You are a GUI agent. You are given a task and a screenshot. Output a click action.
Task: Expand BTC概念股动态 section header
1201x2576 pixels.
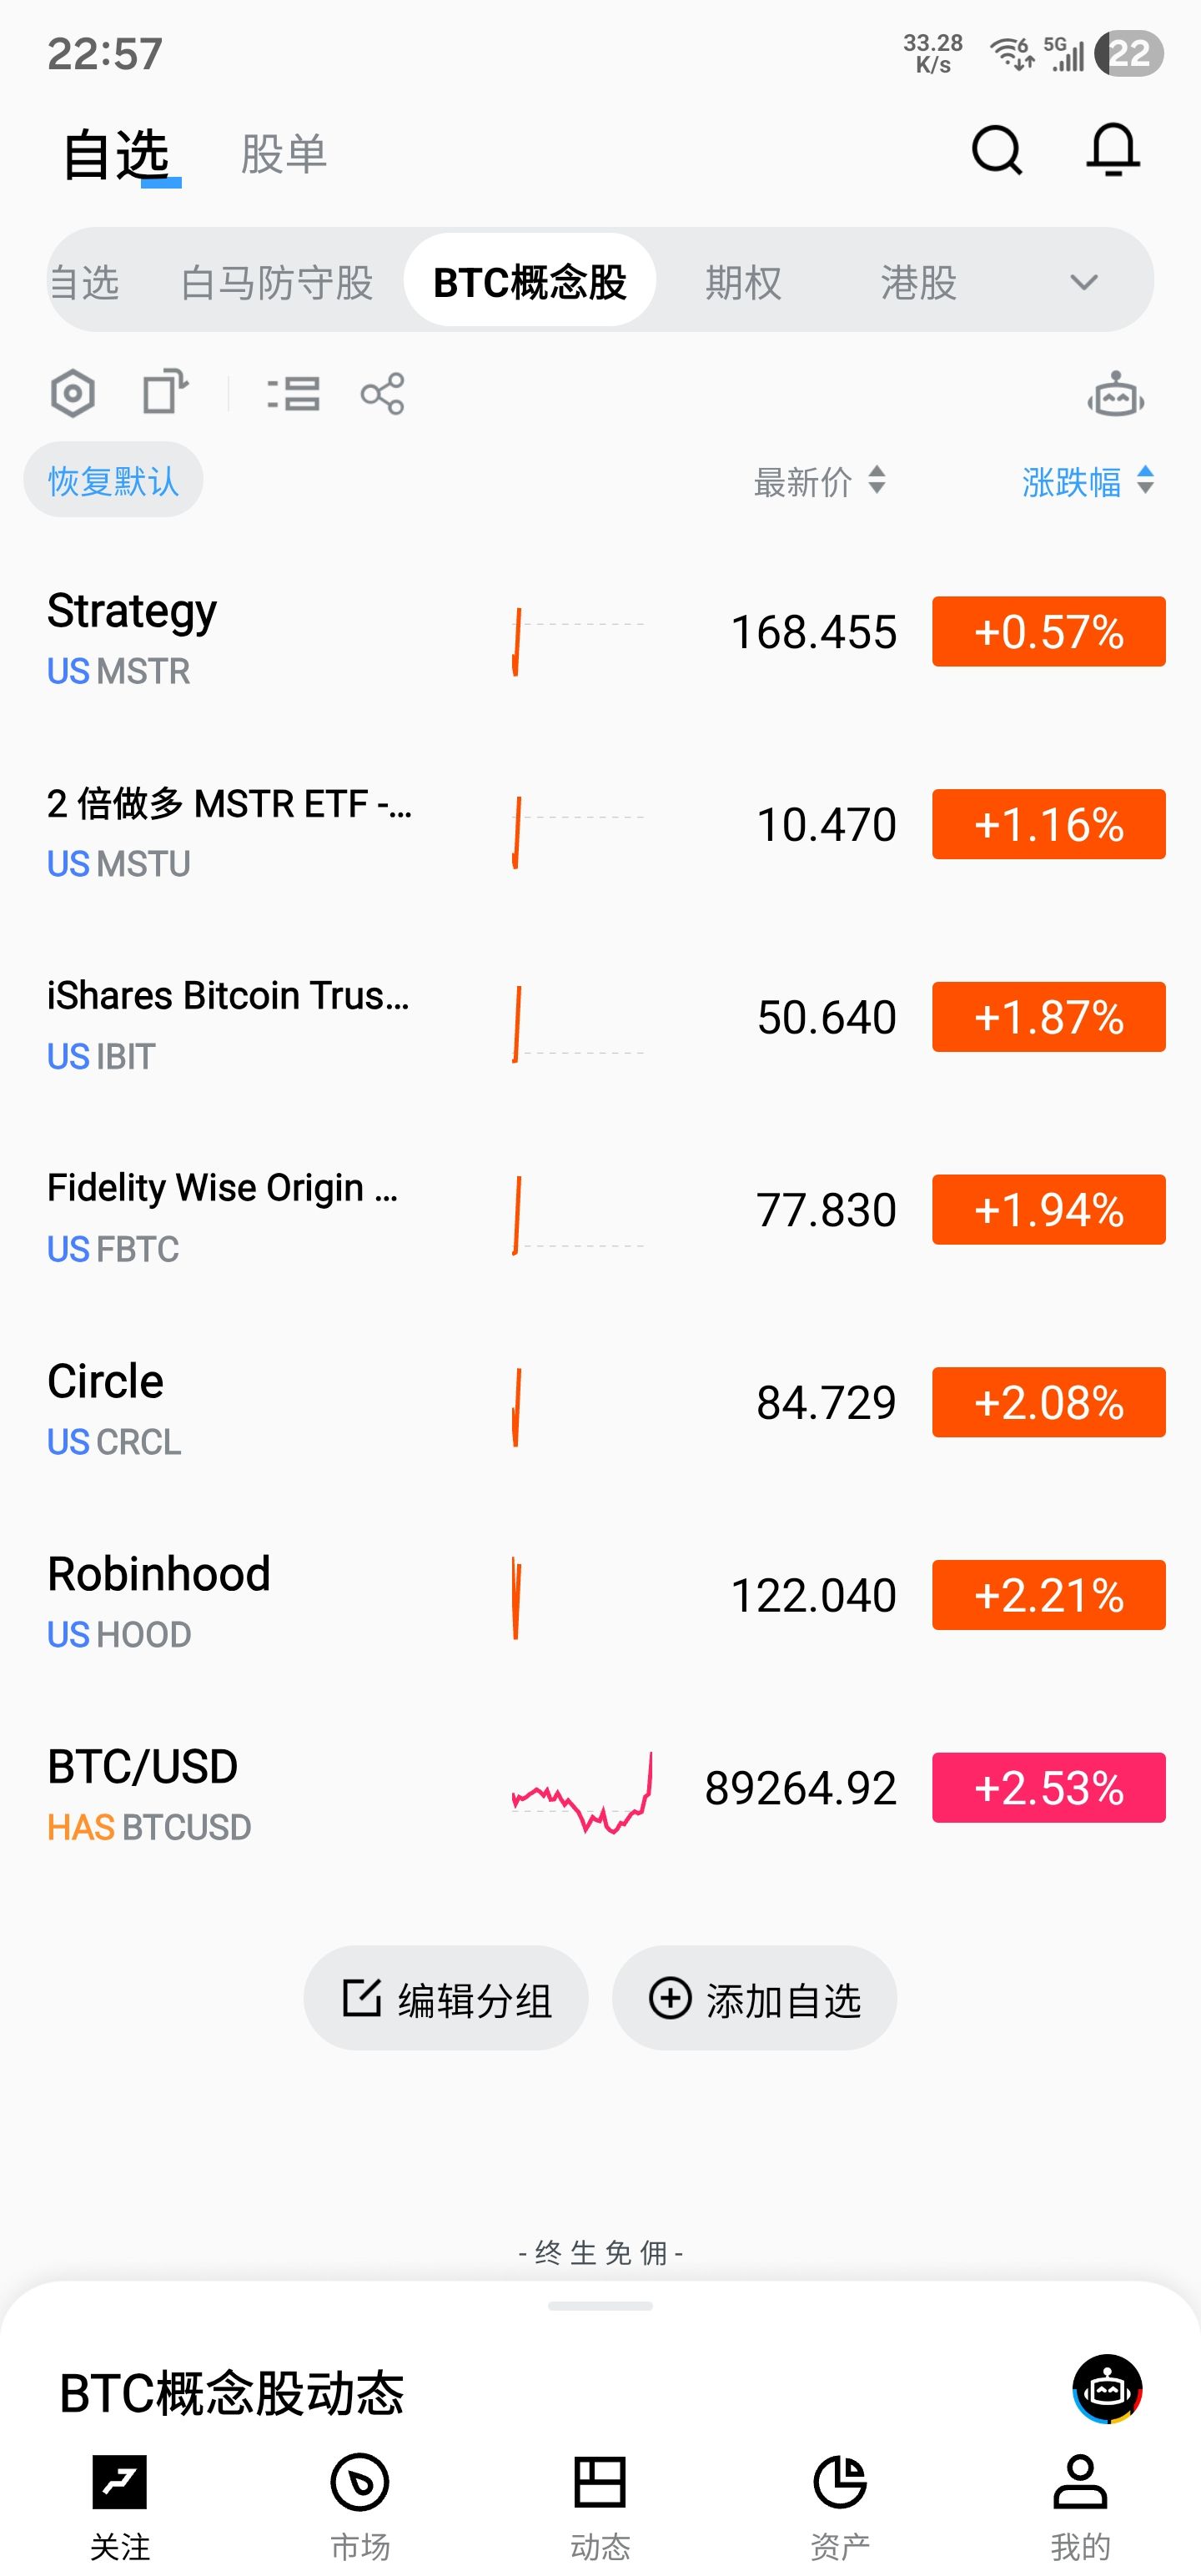(231, 2393)
